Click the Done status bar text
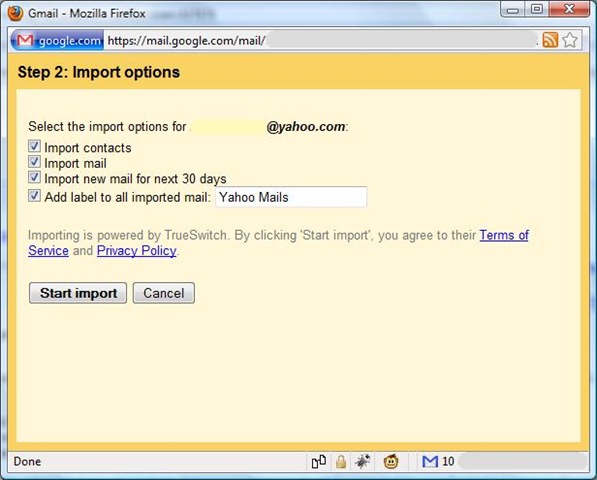 (27, 461)
